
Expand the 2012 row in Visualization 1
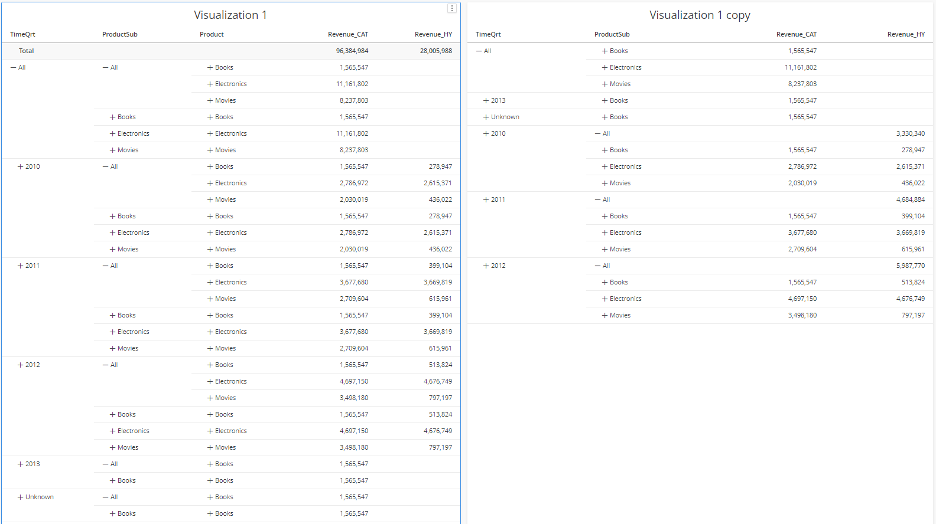tap(21, 365)
